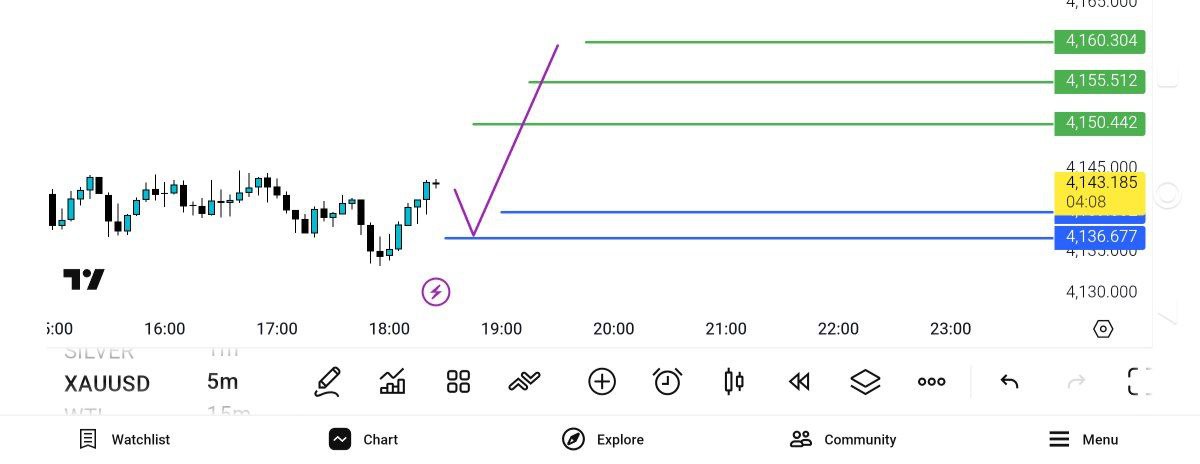Screen dimensions: 1200x464
Task: Click the purple lightning bolt event marker
Action: [x=436, y=292]
